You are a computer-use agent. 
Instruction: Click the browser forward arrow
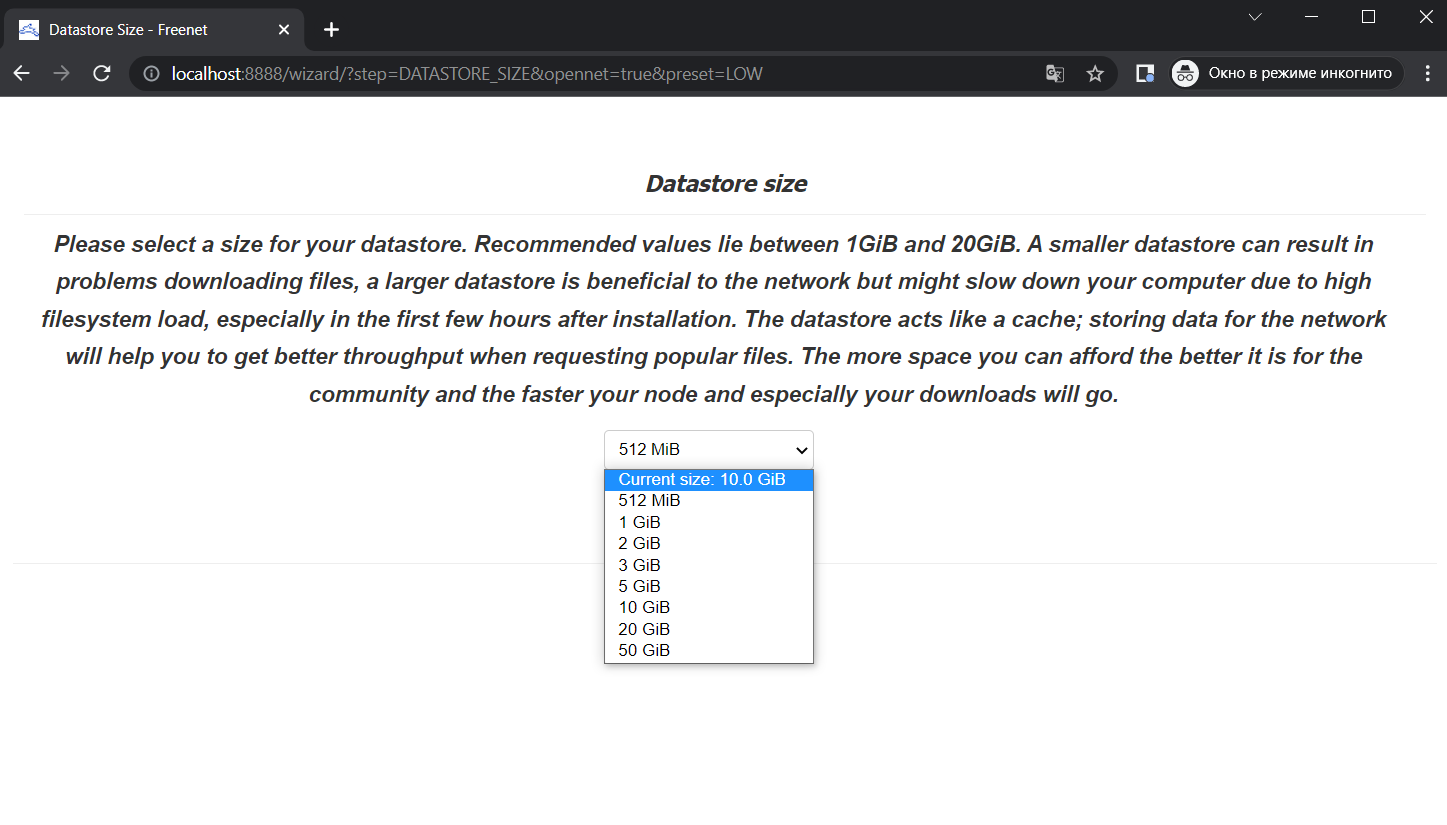click(62, 74)
